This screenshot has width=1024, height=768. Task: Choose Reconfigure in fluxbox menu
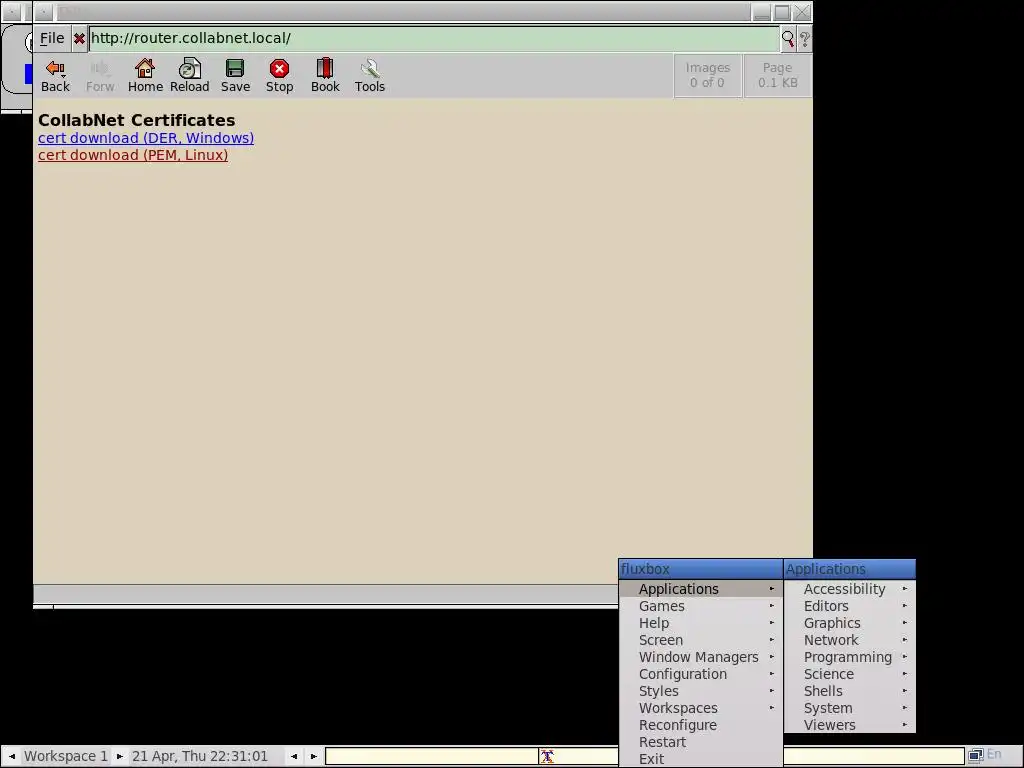[x=701, y=725]
